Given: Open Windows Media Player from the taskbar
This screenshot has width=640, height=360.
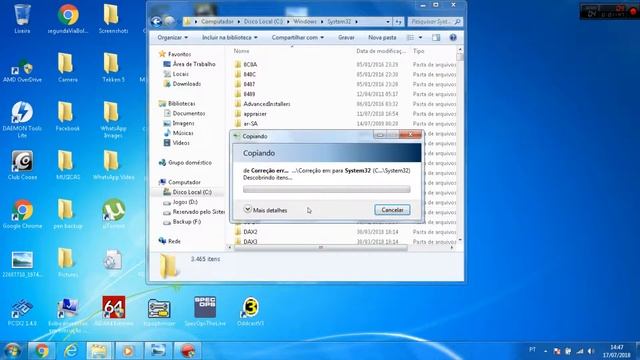Looking at the screenshot, I should [129, 351].
